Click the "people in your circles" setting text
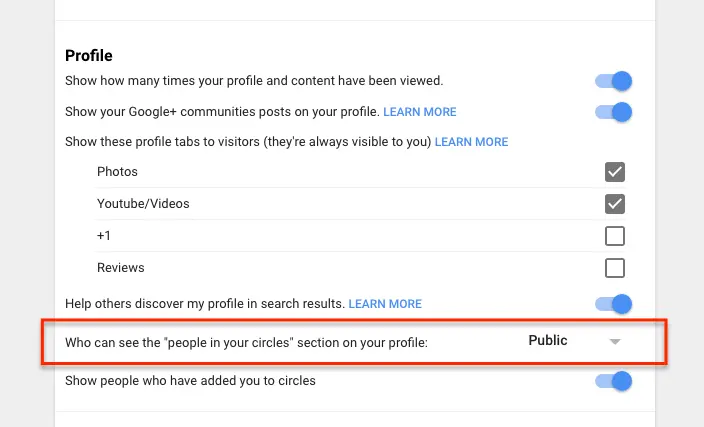The width and height of the screenshot is (704, 427). [246, 342]
